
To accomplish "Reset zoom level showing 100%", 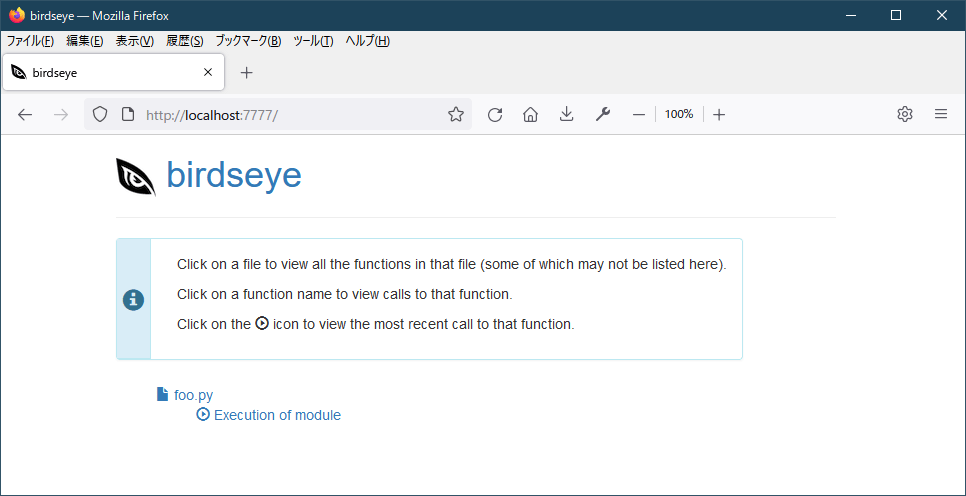I will click(x=679, y=114).
